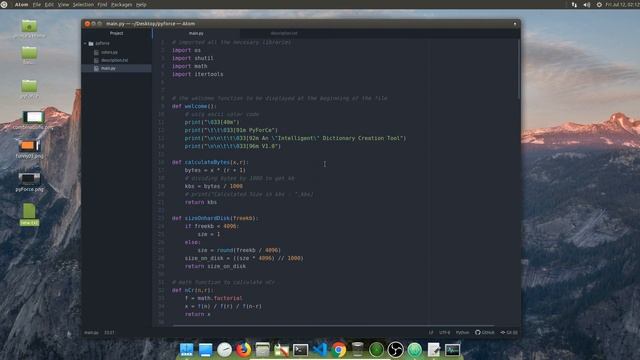
Task: Select the Project tree view tab
Action: pyautogui.click(x=116, y=33)
